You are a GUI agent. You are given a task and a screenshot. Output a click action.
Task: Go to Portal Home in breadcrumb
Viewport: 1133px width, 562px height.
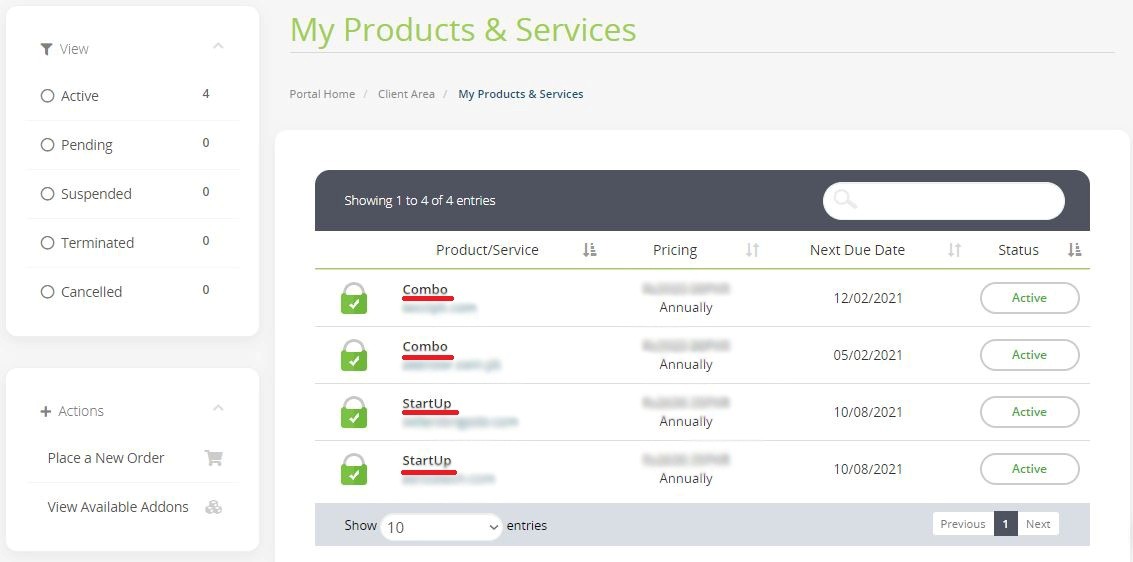[322, 94]
